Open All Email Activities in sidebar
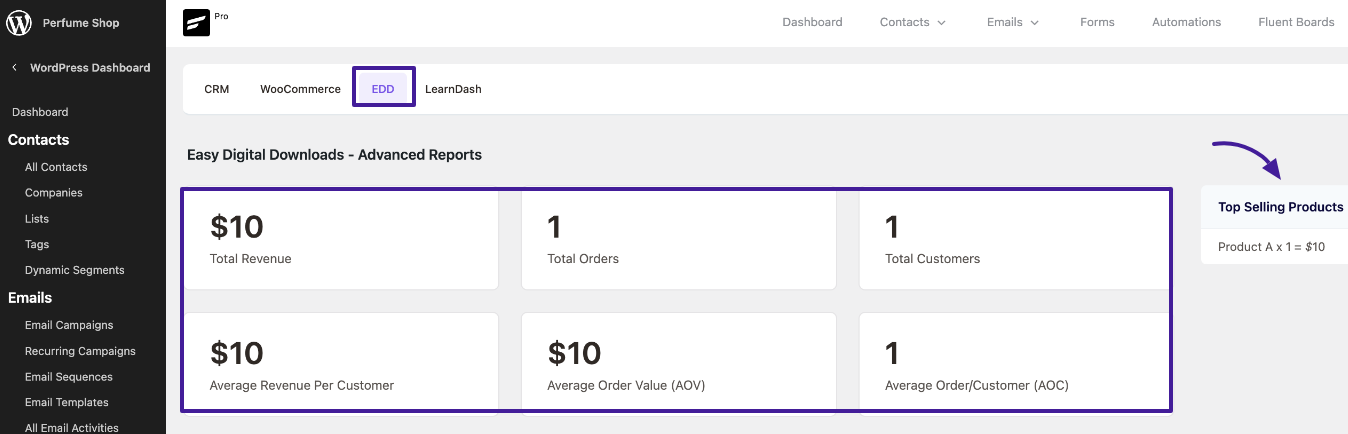Screen dimensions: 1348x434 (72, 428)
